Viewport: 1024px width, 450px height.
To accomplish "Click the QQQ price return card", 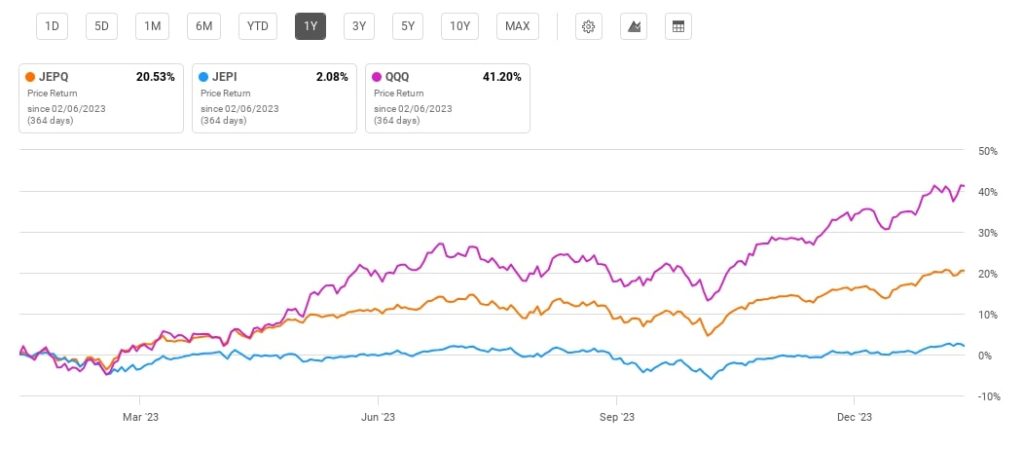I will click(x=447, y=99).
